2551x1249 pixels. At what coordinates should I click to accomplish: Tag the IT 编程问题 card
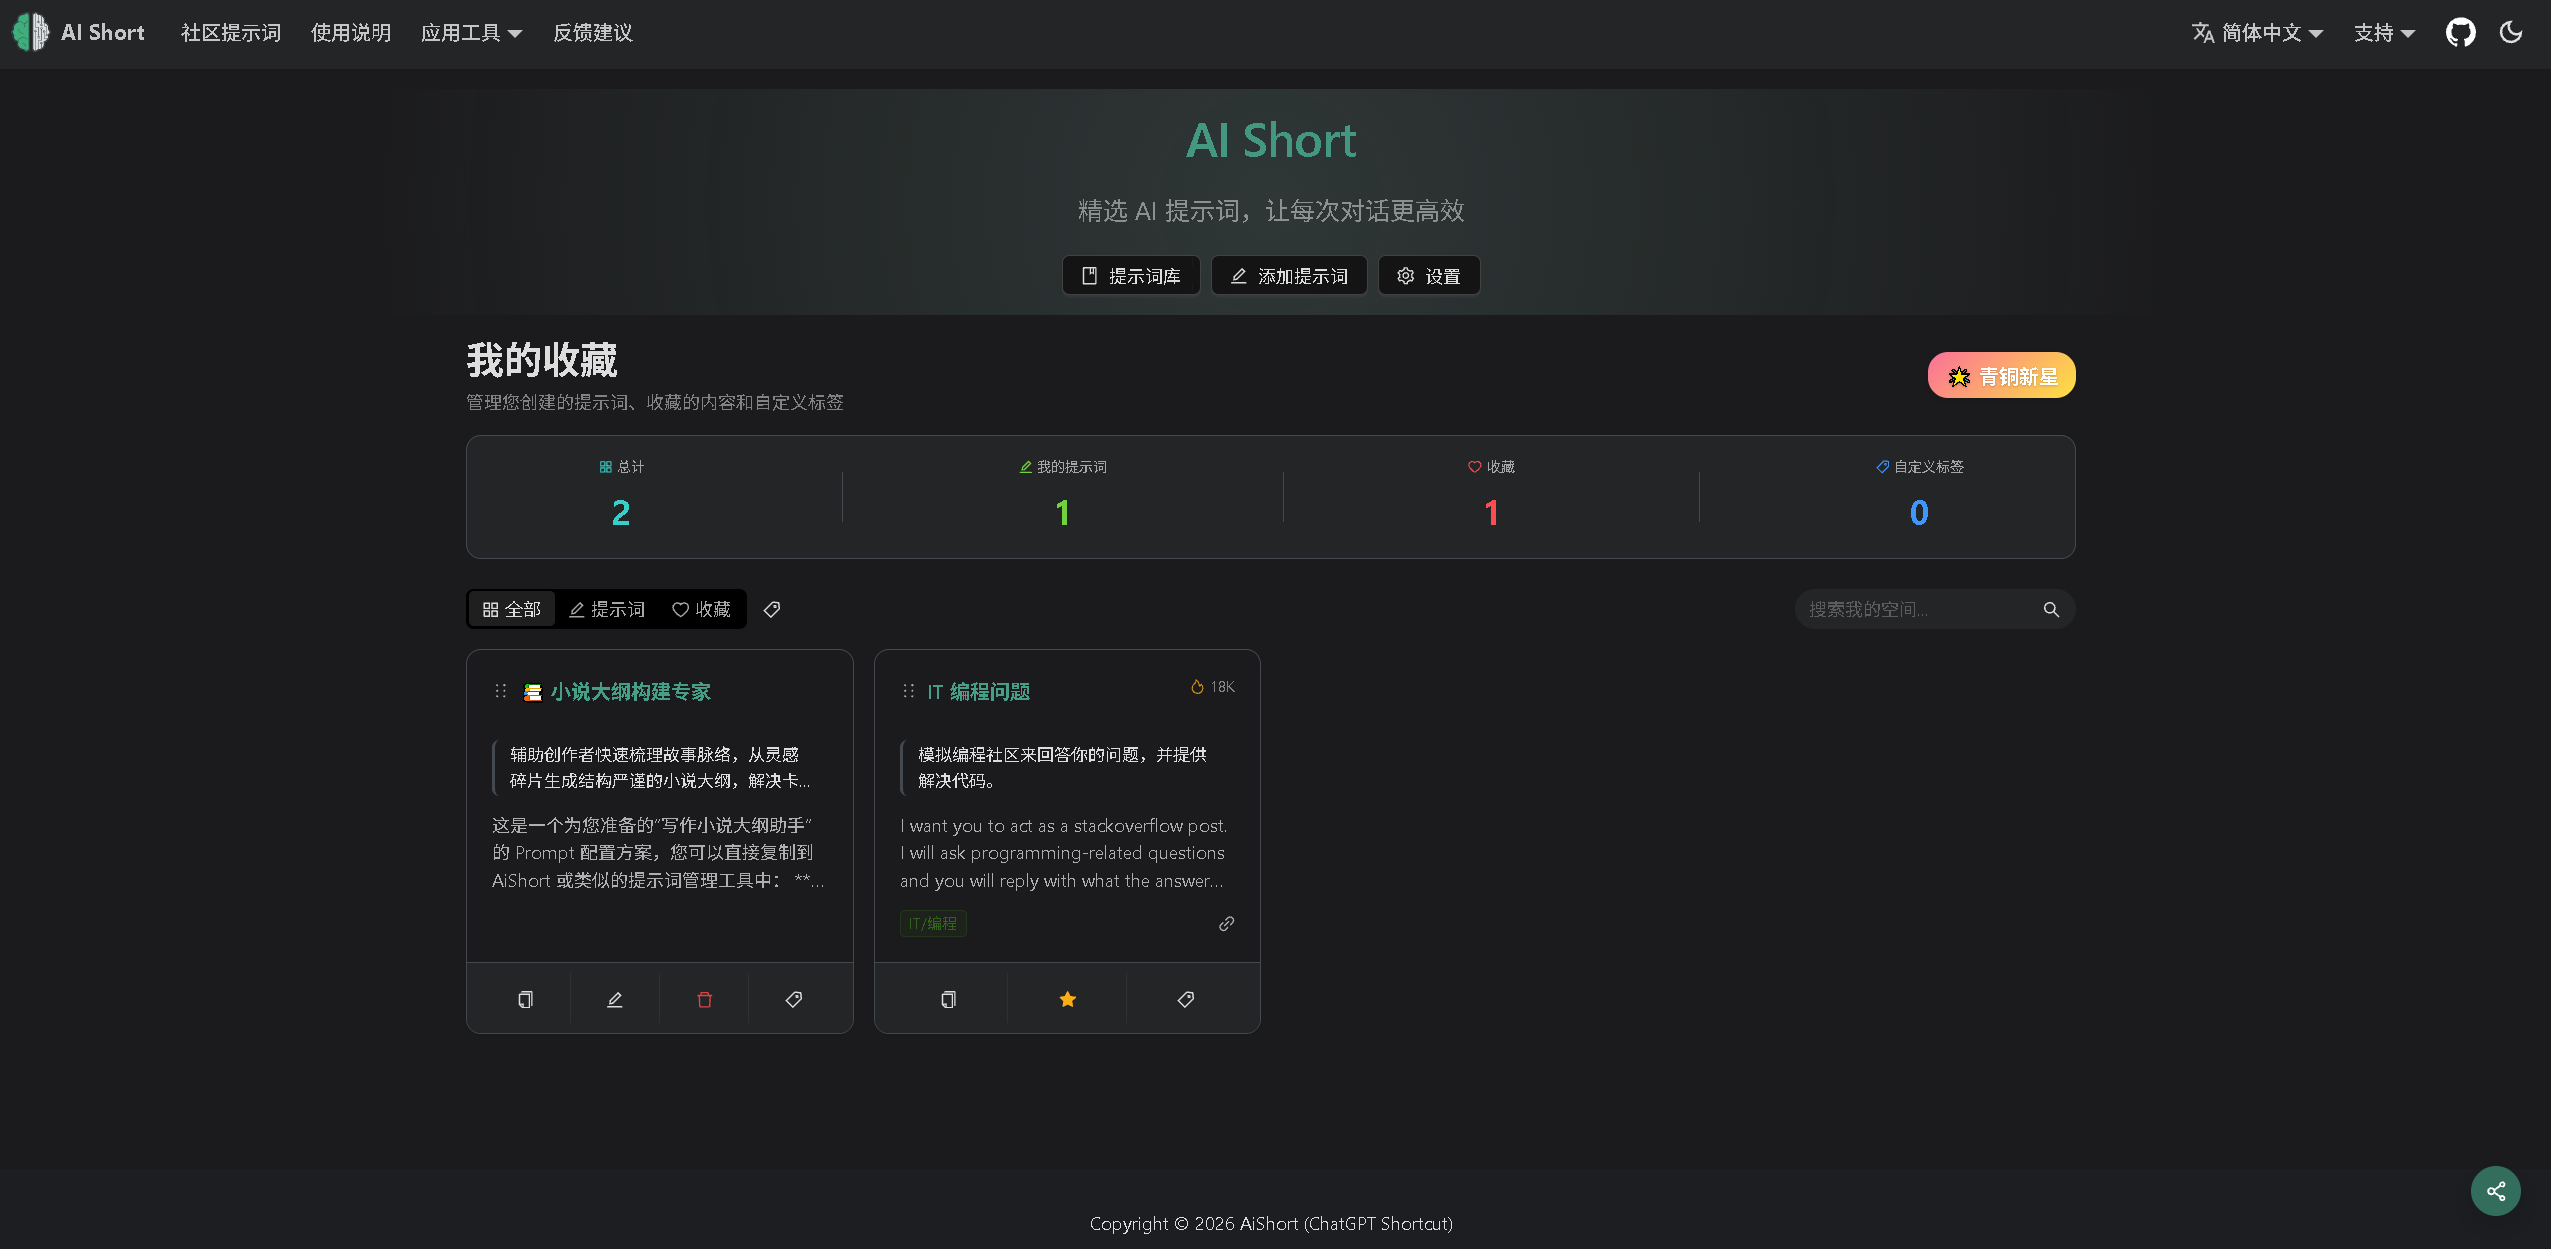coord(1186,999)
